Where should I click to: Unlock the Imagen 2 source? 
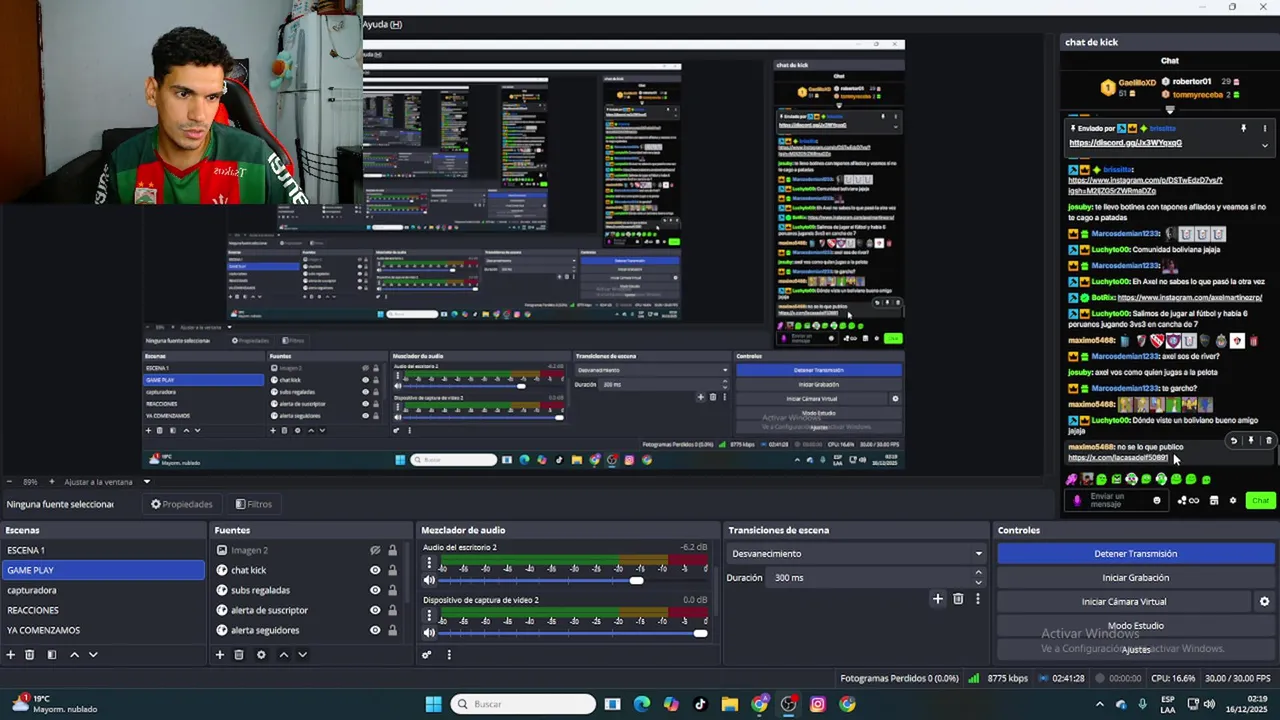click(x=392, y=550)
